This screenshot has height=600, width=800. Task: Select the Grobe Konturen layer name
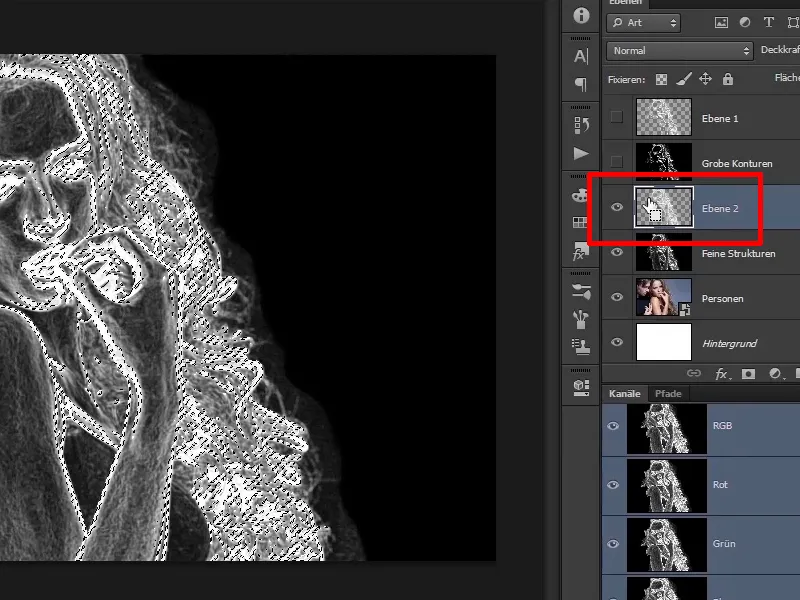point(737,163)
